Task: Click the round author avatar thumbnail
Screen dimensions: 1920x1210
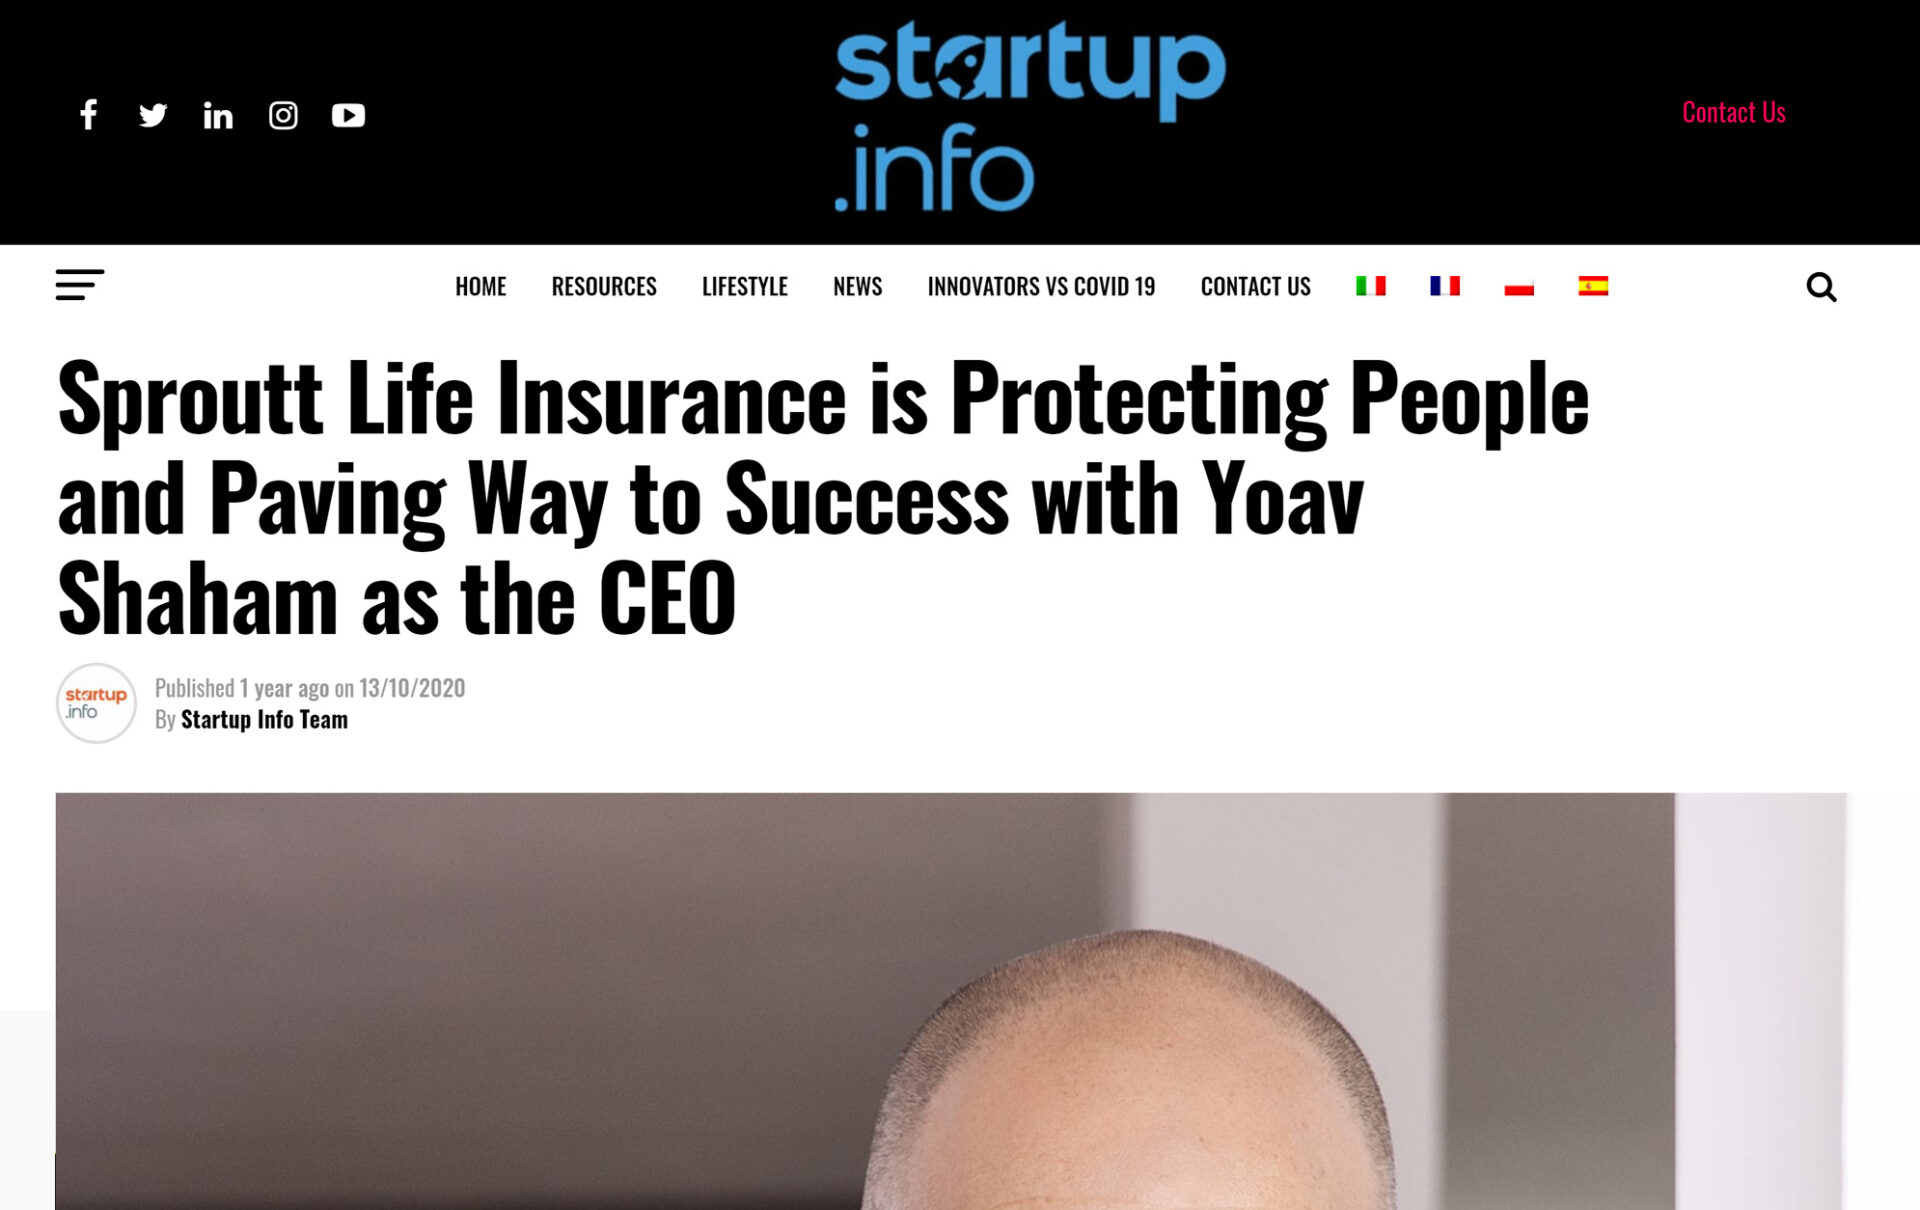Action: pyautogui.click(x=96, y=703)
